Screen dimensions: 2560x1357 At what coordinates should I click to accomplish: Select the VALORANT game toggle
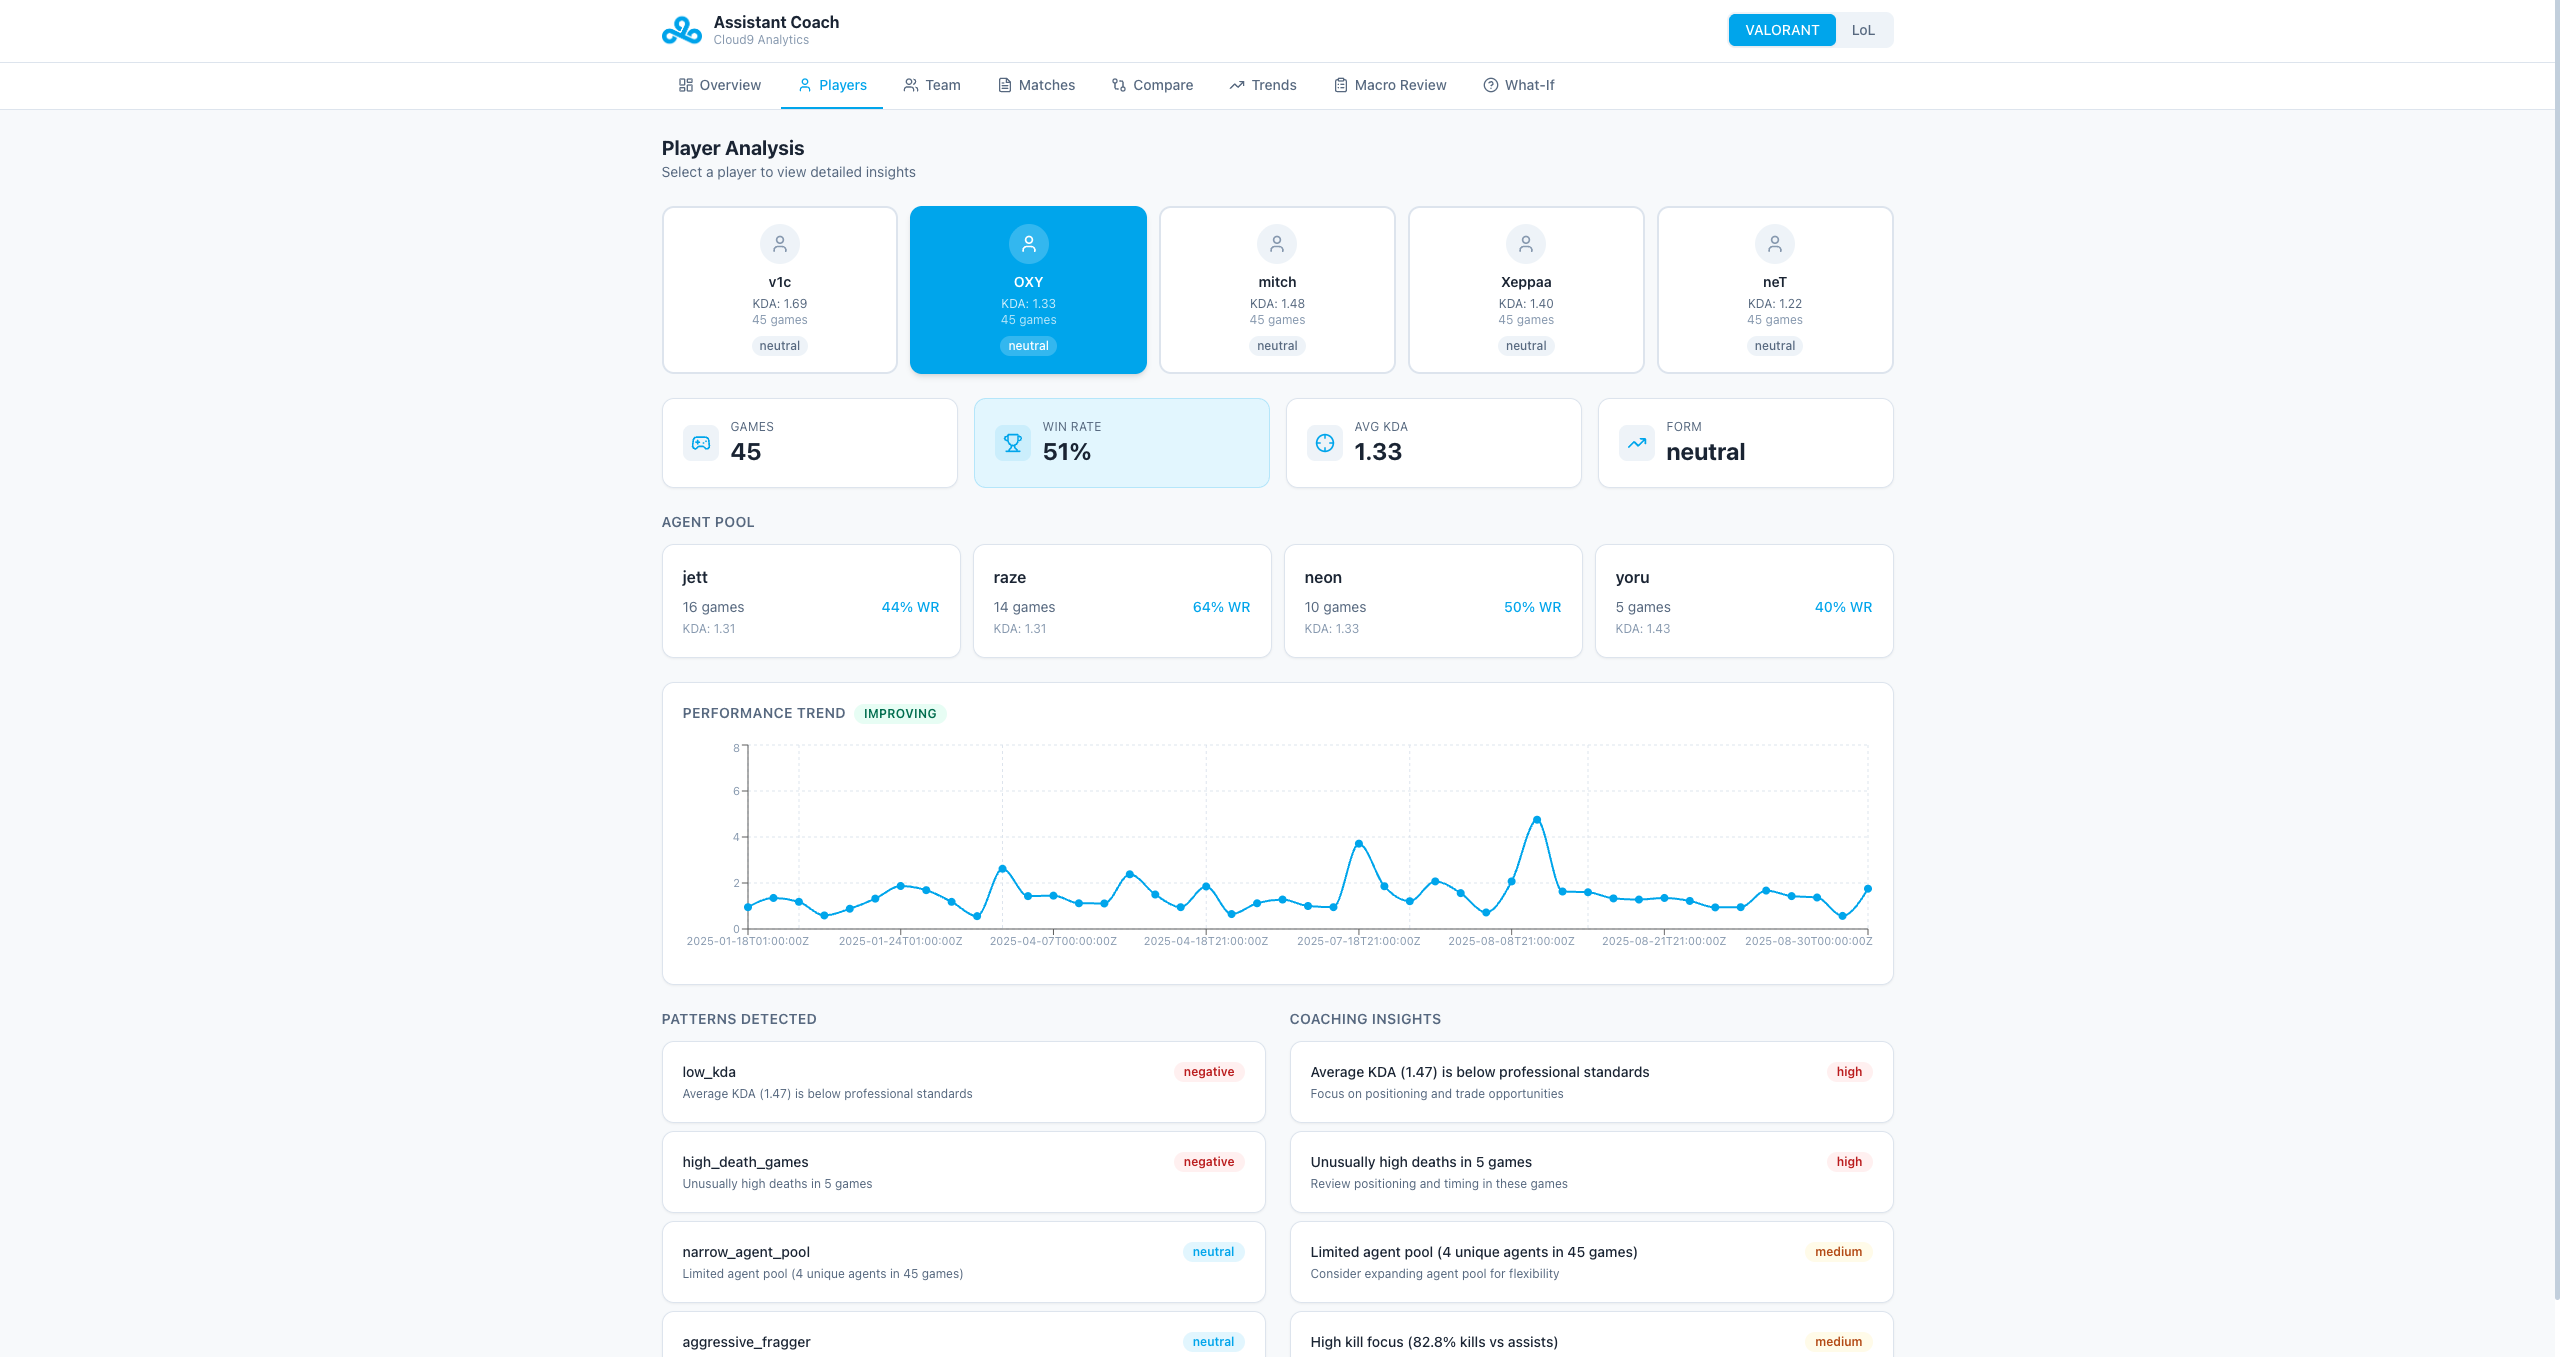pyautogui.click(x=1781, y=30)
